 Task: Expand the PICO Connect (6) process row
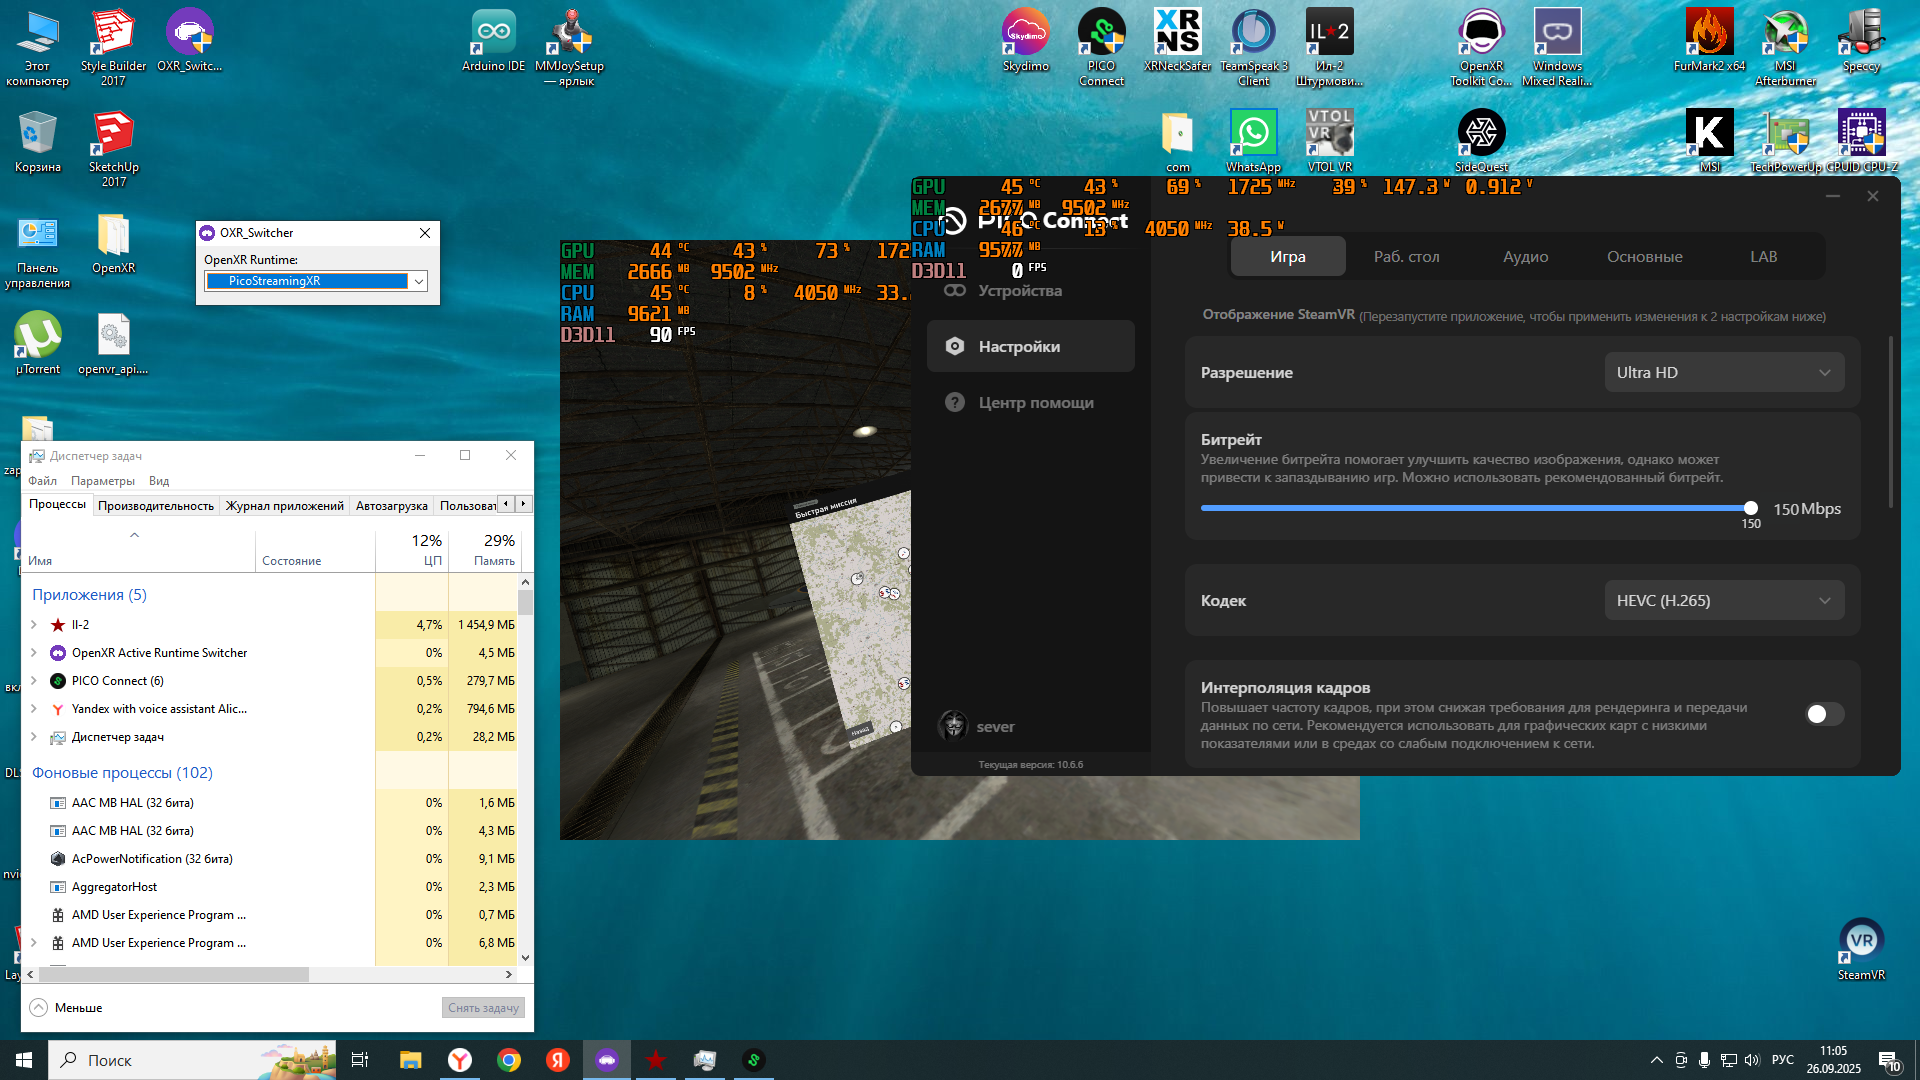click(x=34, y=681)
